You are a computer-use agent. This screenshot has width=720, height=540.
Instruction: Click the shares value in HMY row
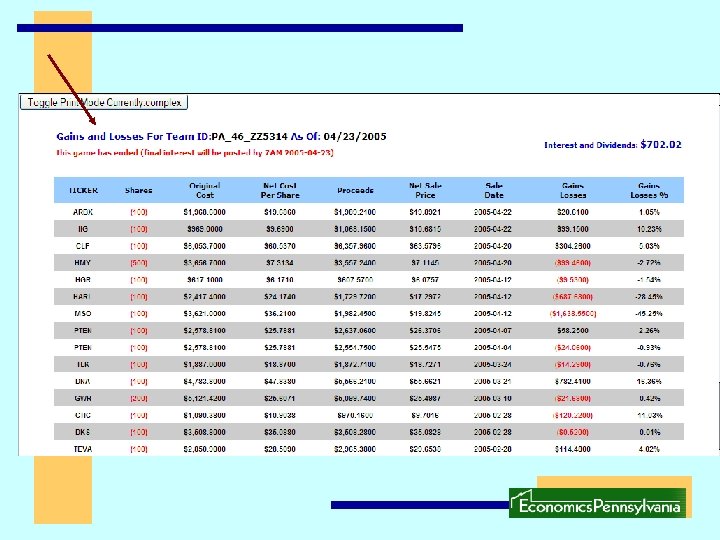[139, 263]
